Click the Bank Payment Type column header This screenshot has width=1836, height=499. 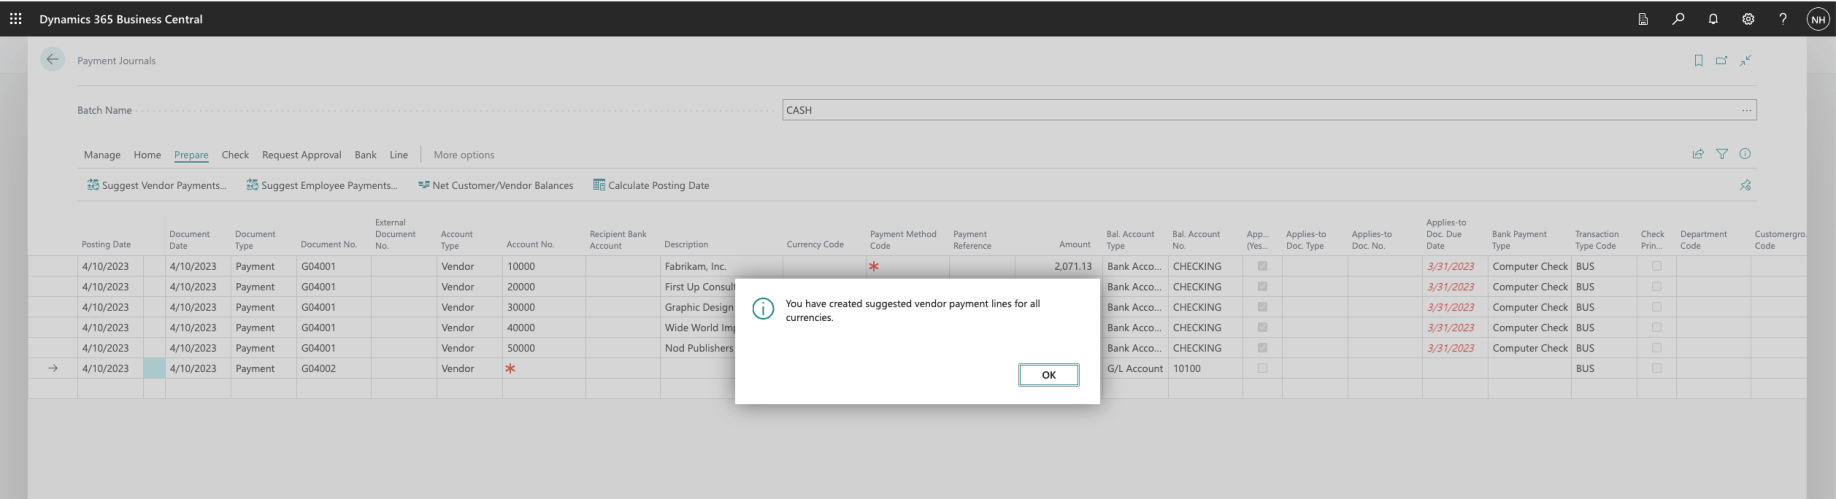[x=1519, y=240]
